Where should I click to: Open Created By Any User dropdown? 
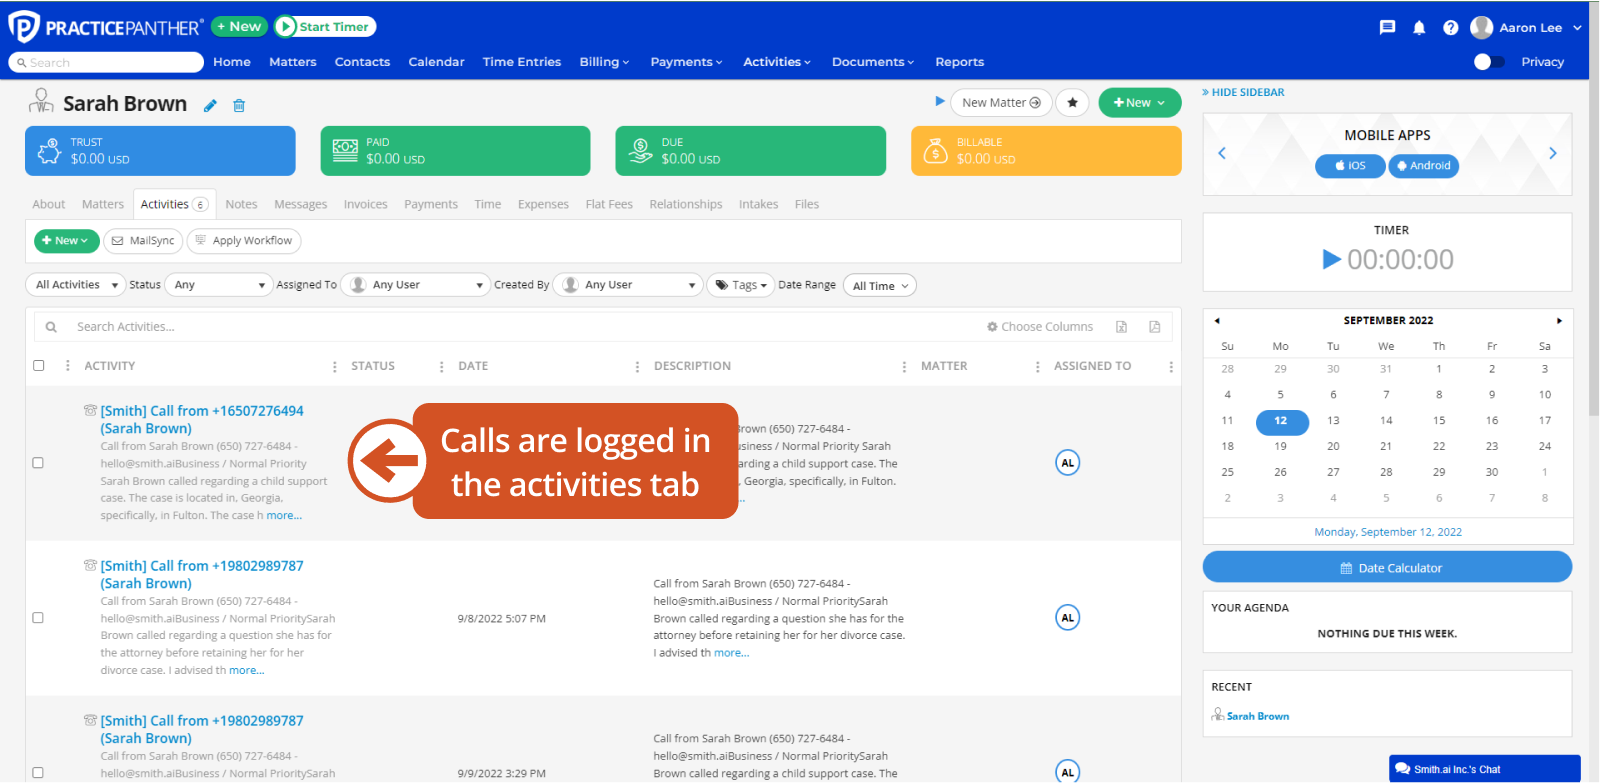click(627, 285)
